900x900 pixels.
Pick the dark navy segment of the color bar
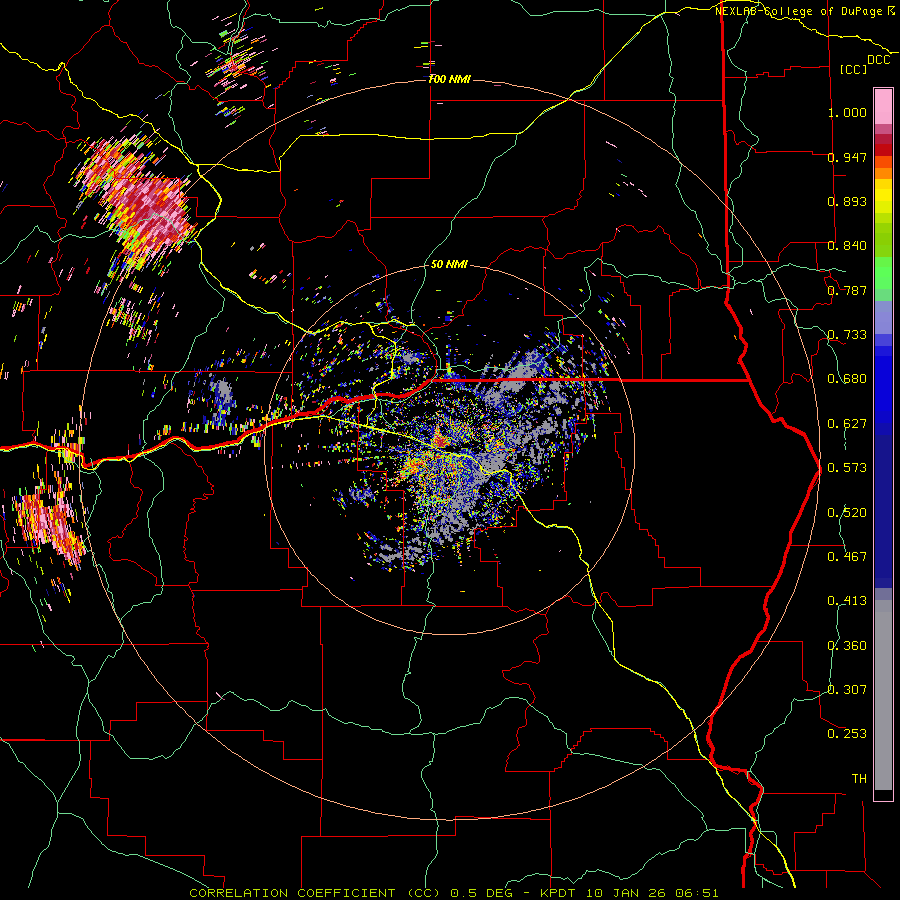pos(883,511)
